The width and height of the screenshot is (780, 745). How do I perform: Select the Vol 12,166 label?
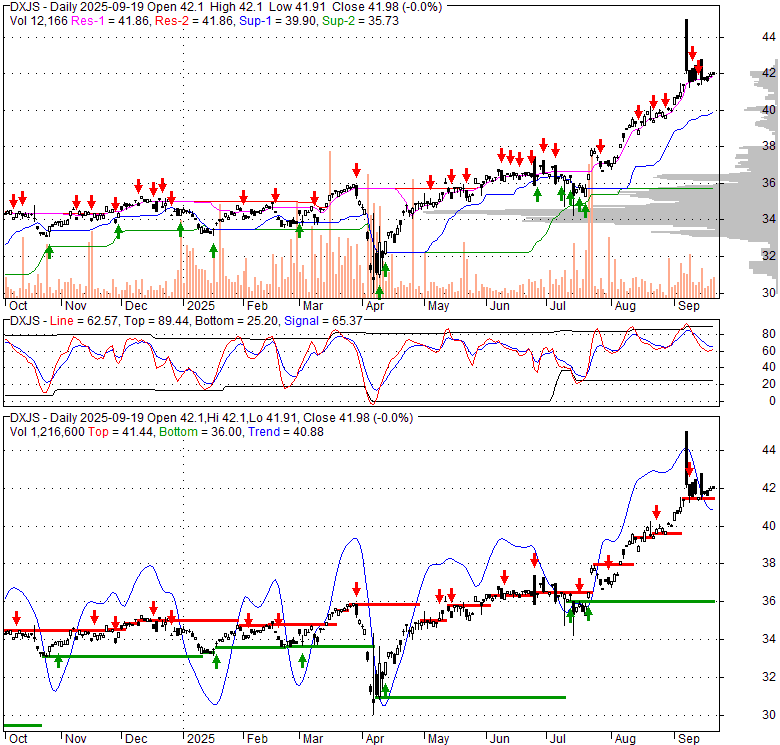[x=39, y=21]
